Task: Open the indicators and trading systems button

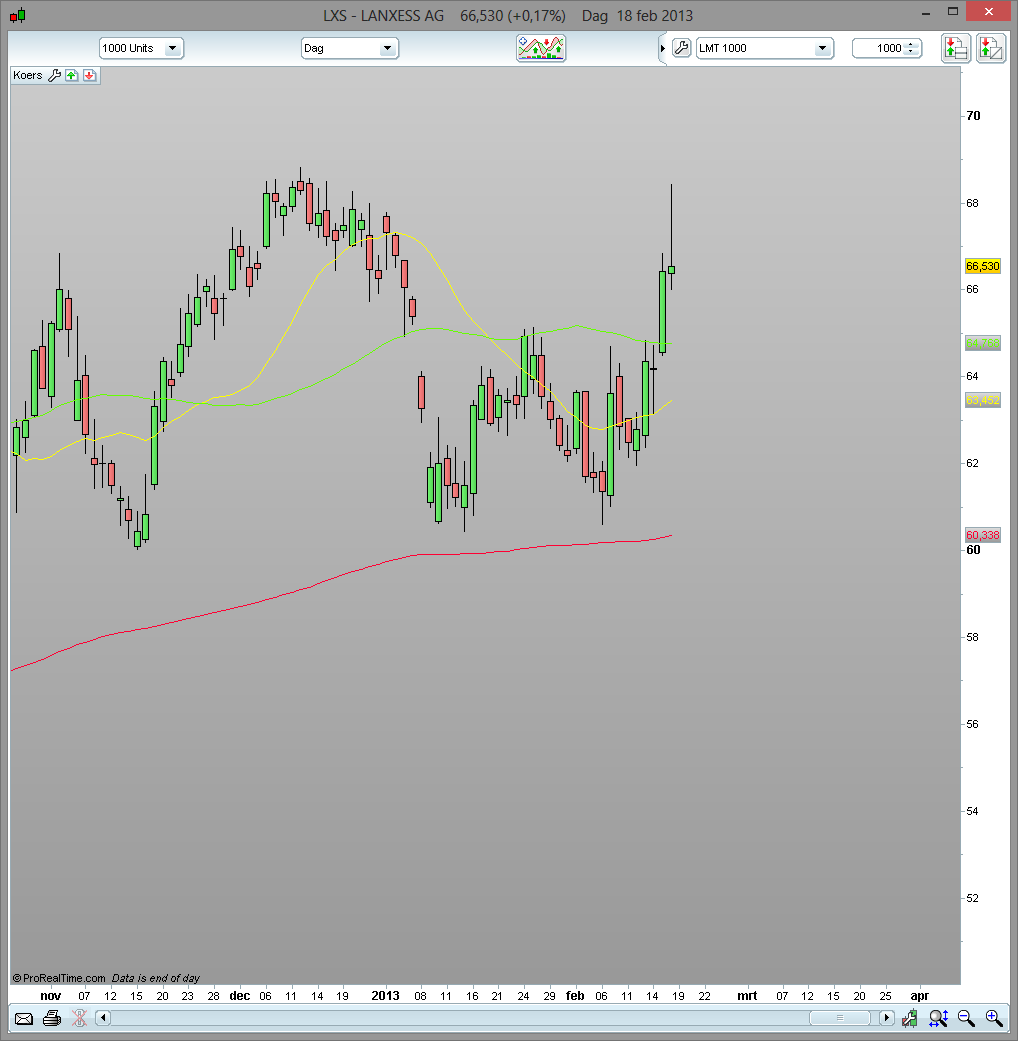Action: click(541, 48)
